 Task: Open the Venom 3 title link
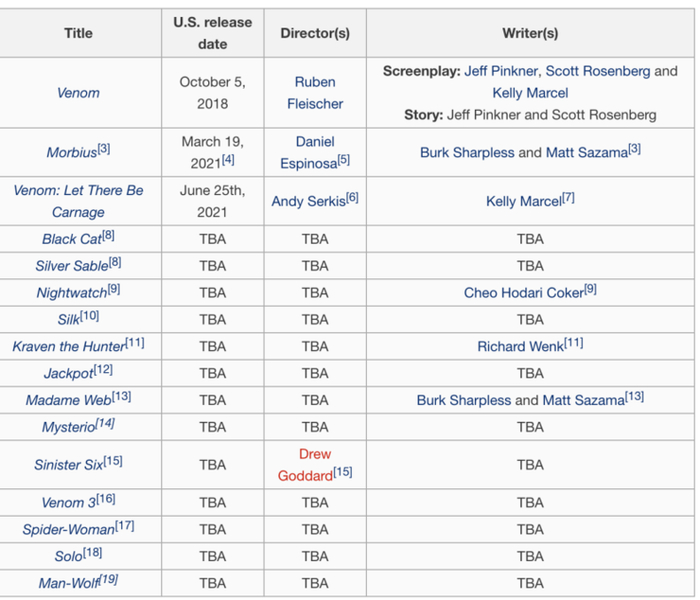pyautogui.click(x=69, y=503)
